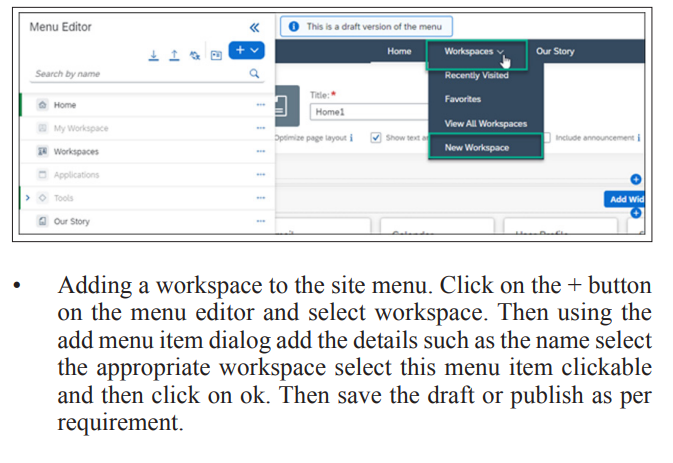Click the My Workspace icon in tree row
The height and width of the screenshot is (463, 673).
coord(42,128)
